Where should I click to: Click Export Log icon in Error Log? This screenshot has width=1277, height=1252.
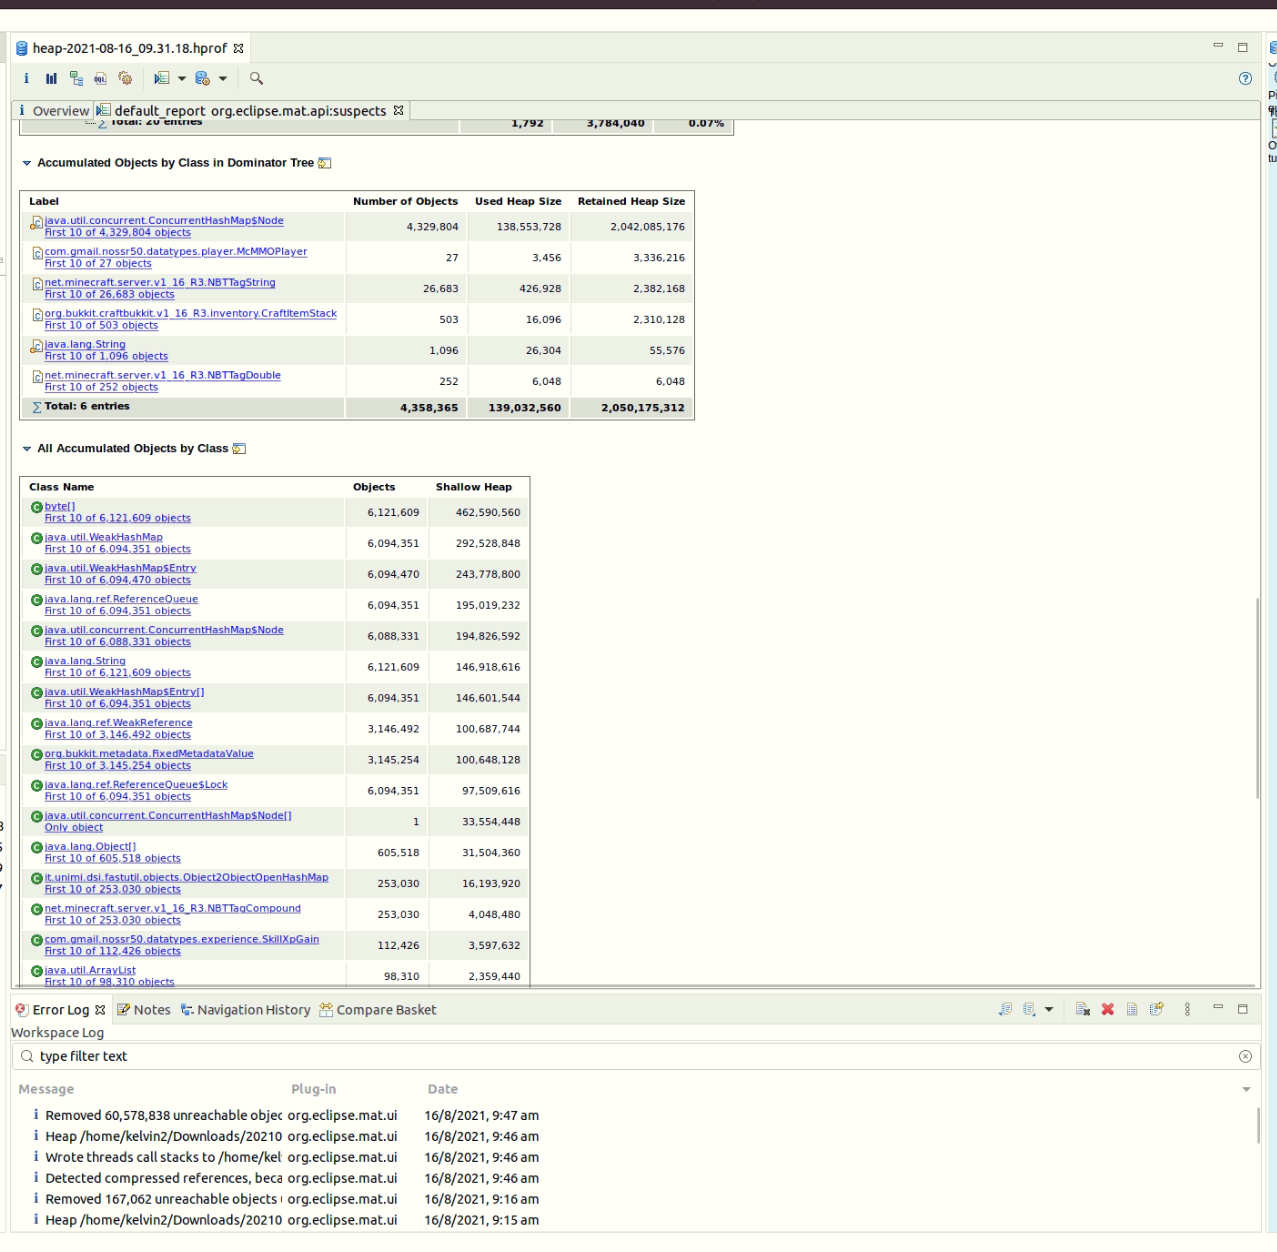click(x=1005, y=1009)
